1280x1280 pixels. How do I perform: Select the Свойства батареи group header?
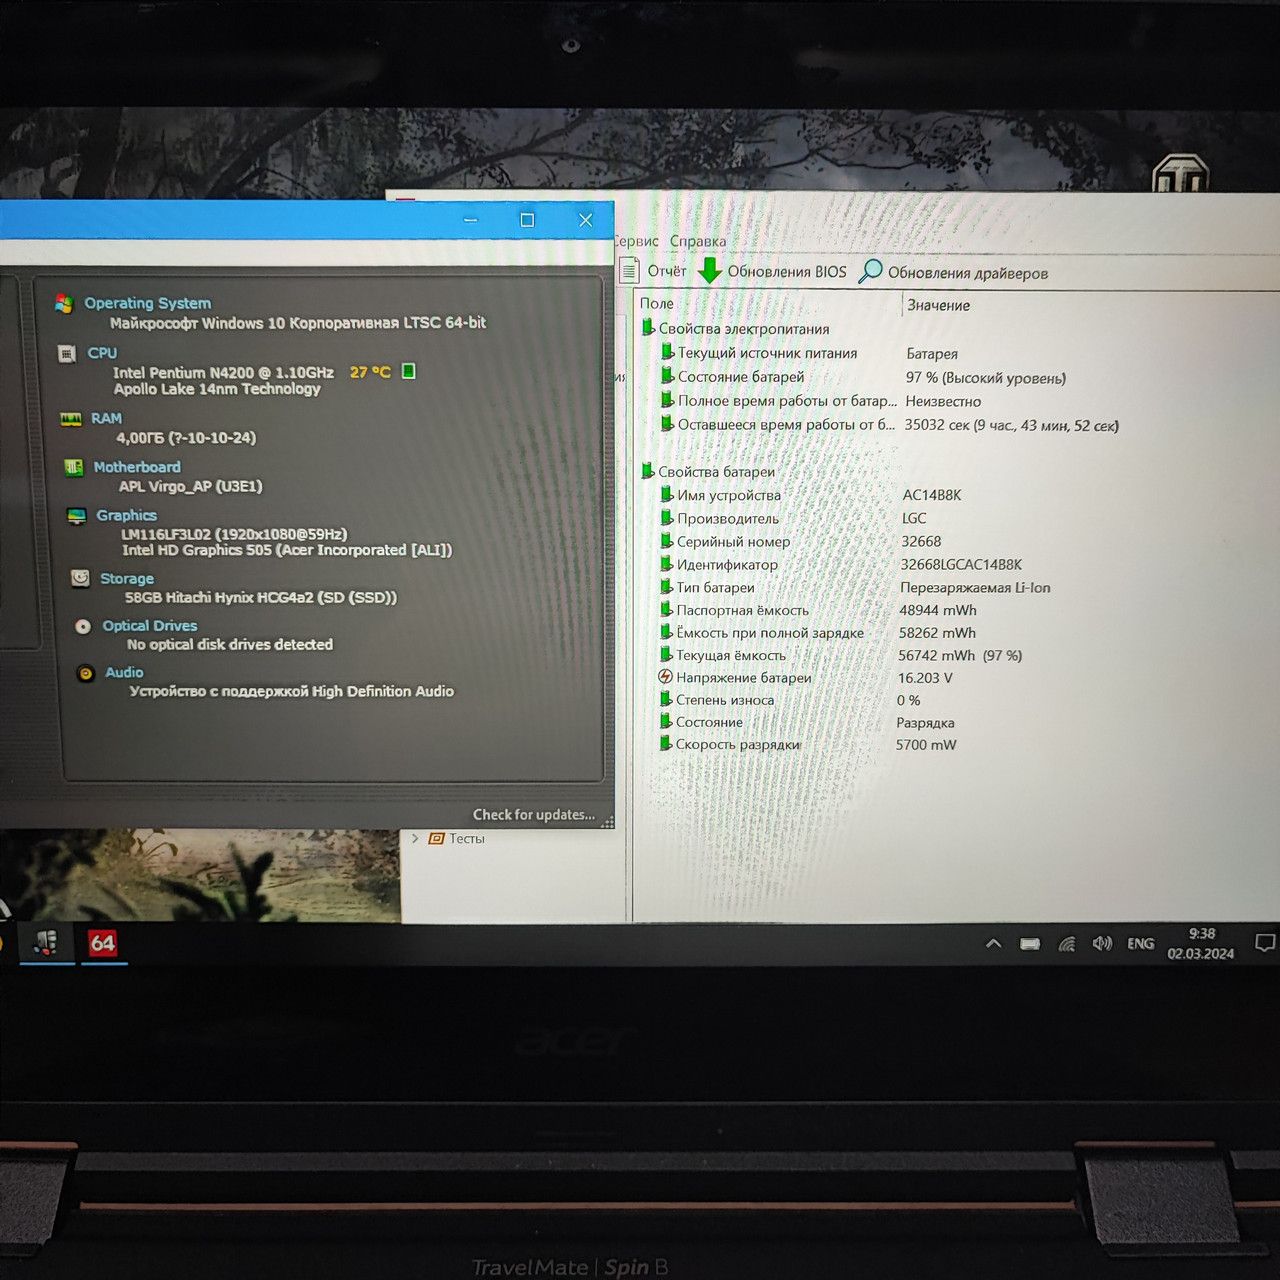tap(716, 471)
